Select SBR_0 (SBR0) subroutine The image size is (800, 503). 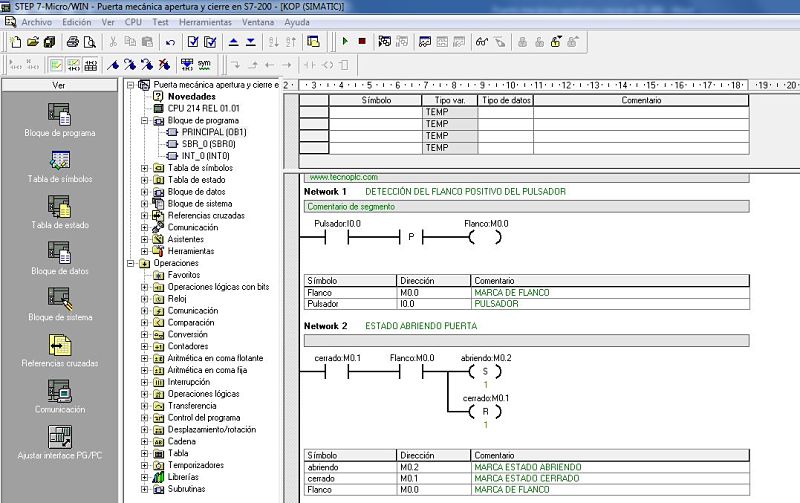pyautogui.click(x=209, y=144)
